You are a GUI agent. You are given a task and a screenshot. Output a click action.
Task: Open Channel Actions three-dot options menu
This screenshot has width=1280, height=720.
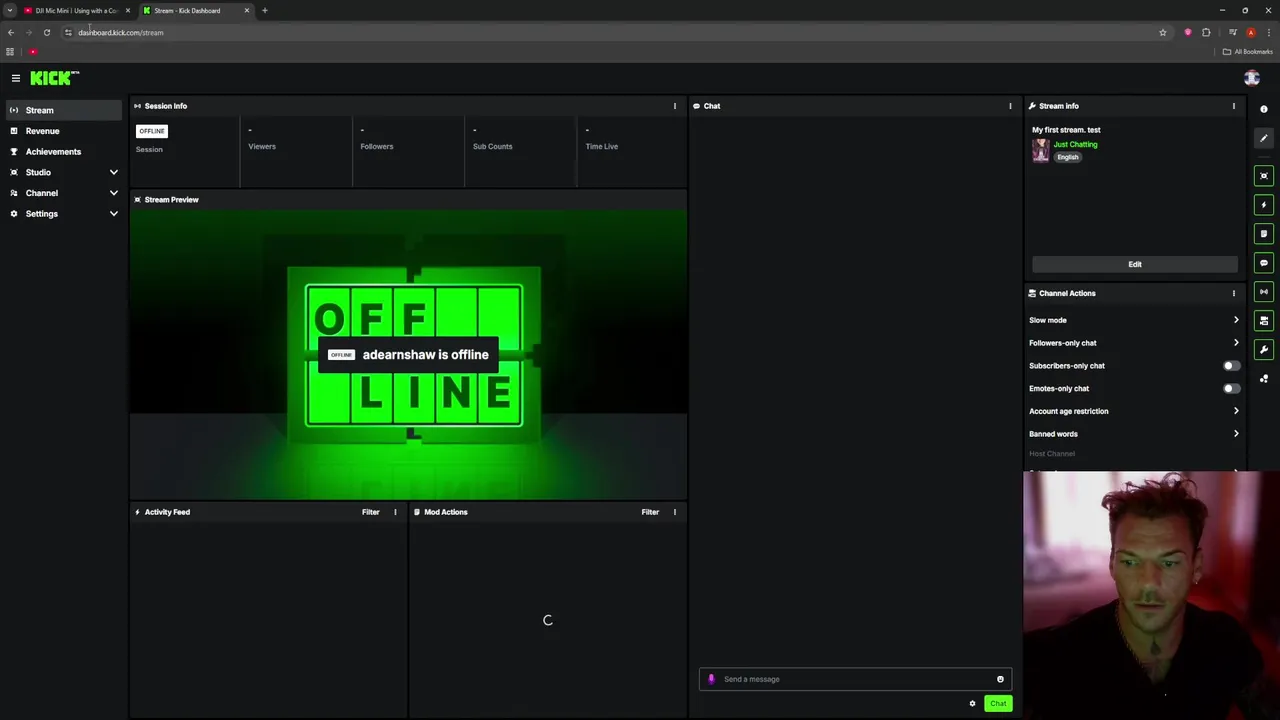tap(1234, 293)
